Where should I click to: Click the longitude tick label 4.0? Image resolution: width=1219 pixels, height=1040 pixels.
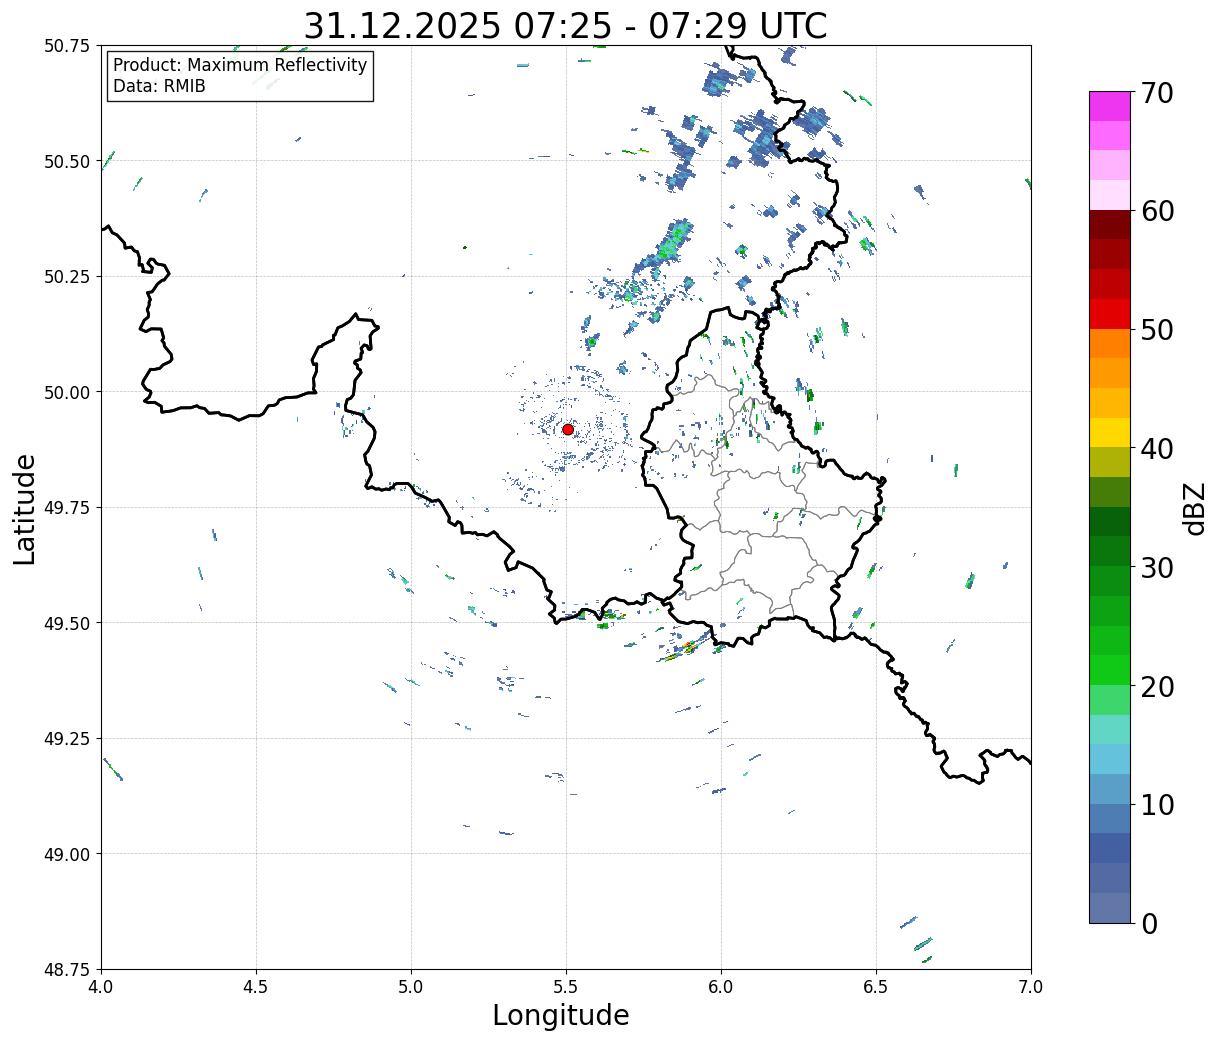(x=101, y=987)
